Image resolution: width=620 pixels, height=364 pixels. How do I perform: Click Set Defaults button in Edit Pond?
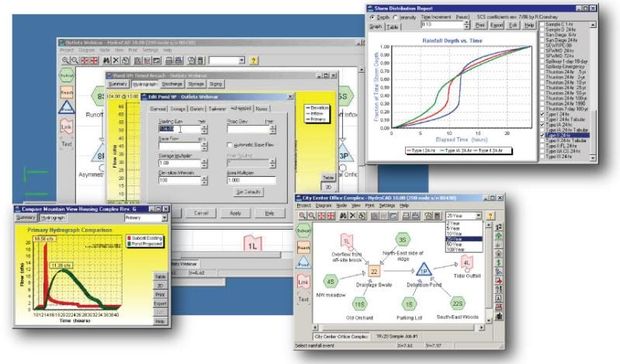point(248,192)
